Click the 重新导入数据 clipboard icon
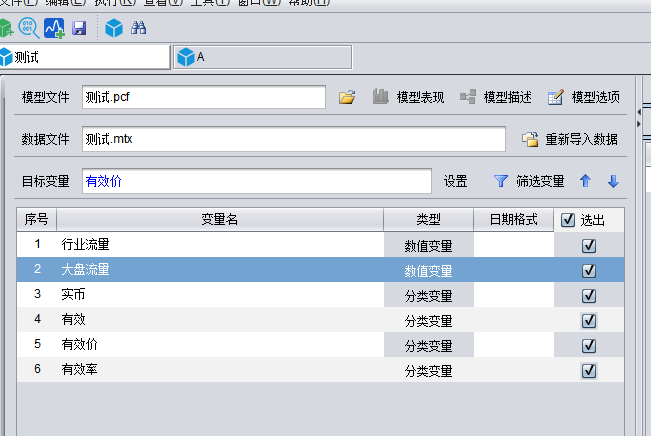This screenshot has height=436, width=651. click(530, 139)
